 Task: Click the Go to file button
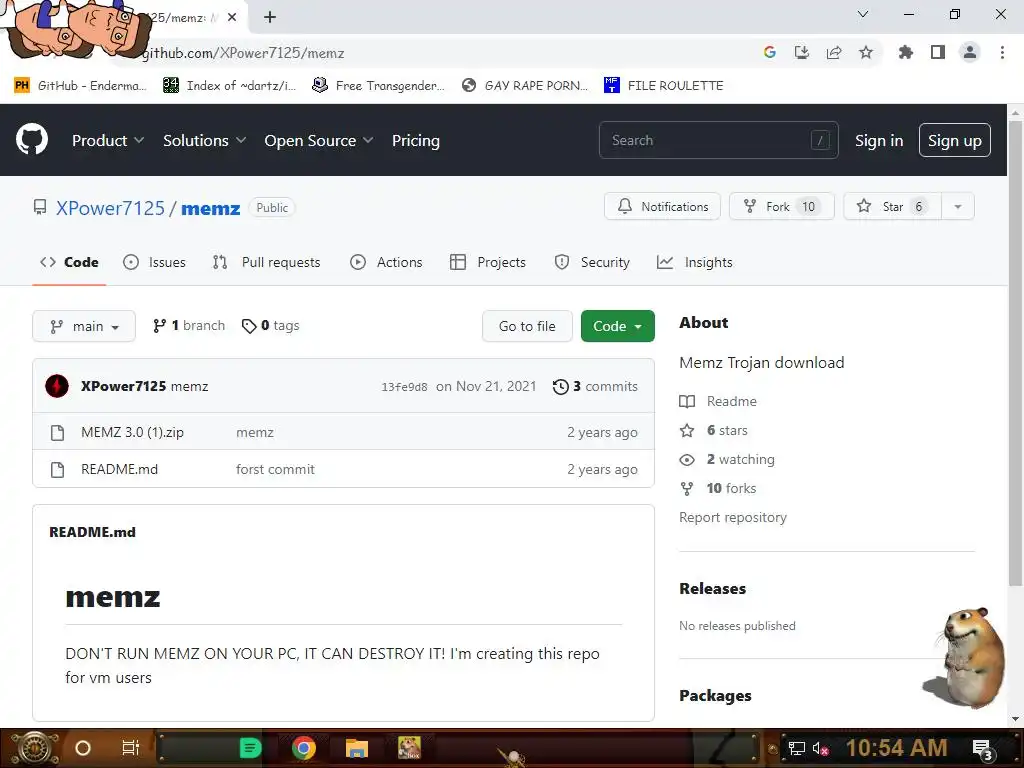(527, 326)
